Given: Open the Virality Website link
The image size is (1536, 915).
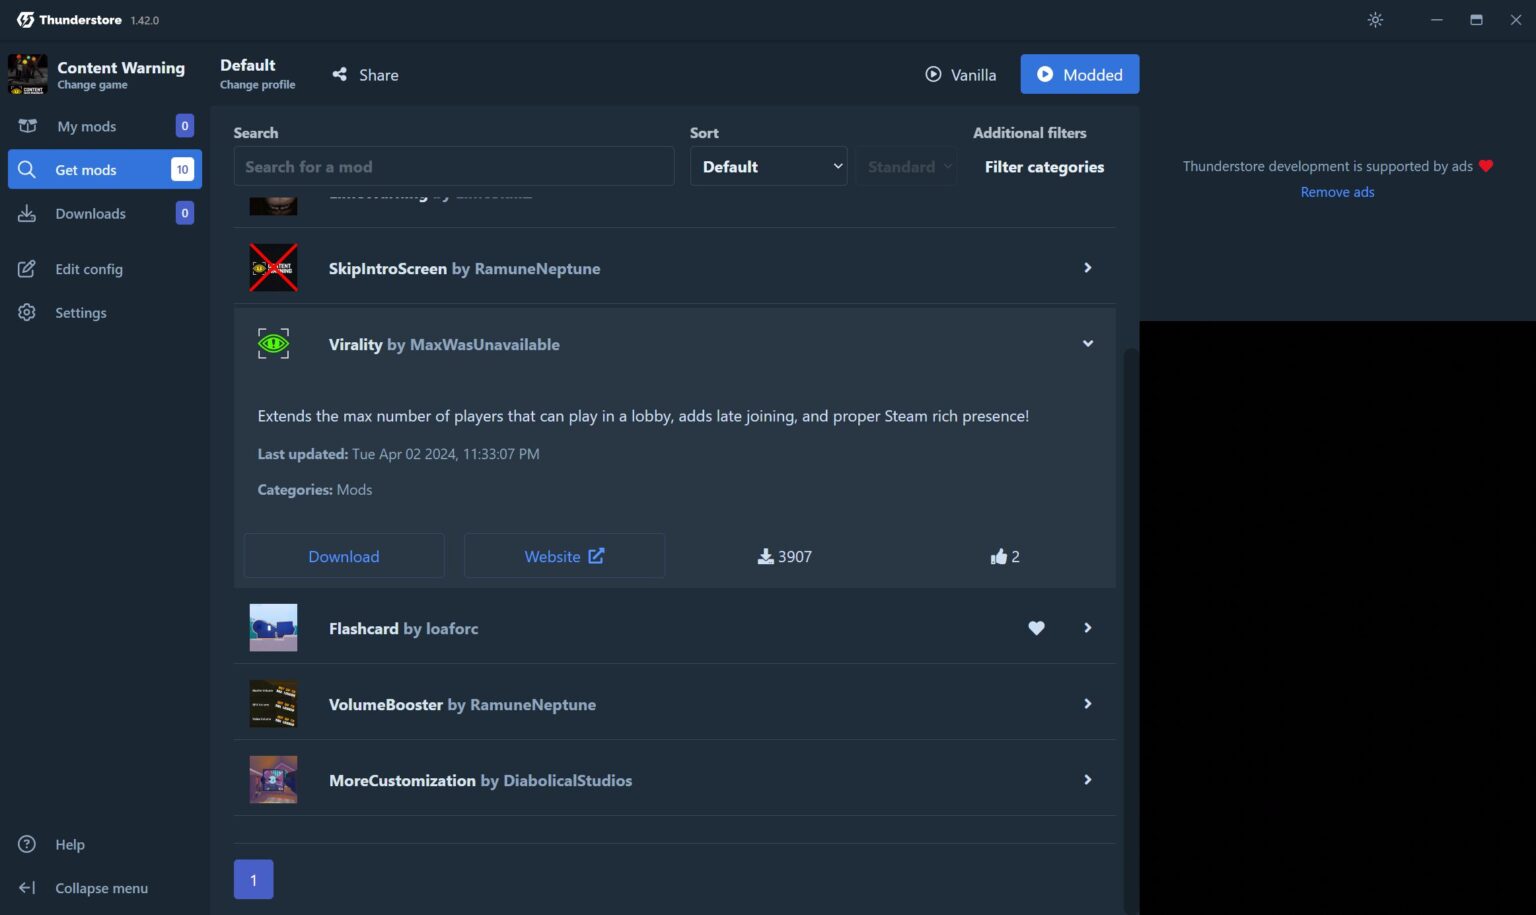Looking at the screenshot, I should (x=564, y=556).
